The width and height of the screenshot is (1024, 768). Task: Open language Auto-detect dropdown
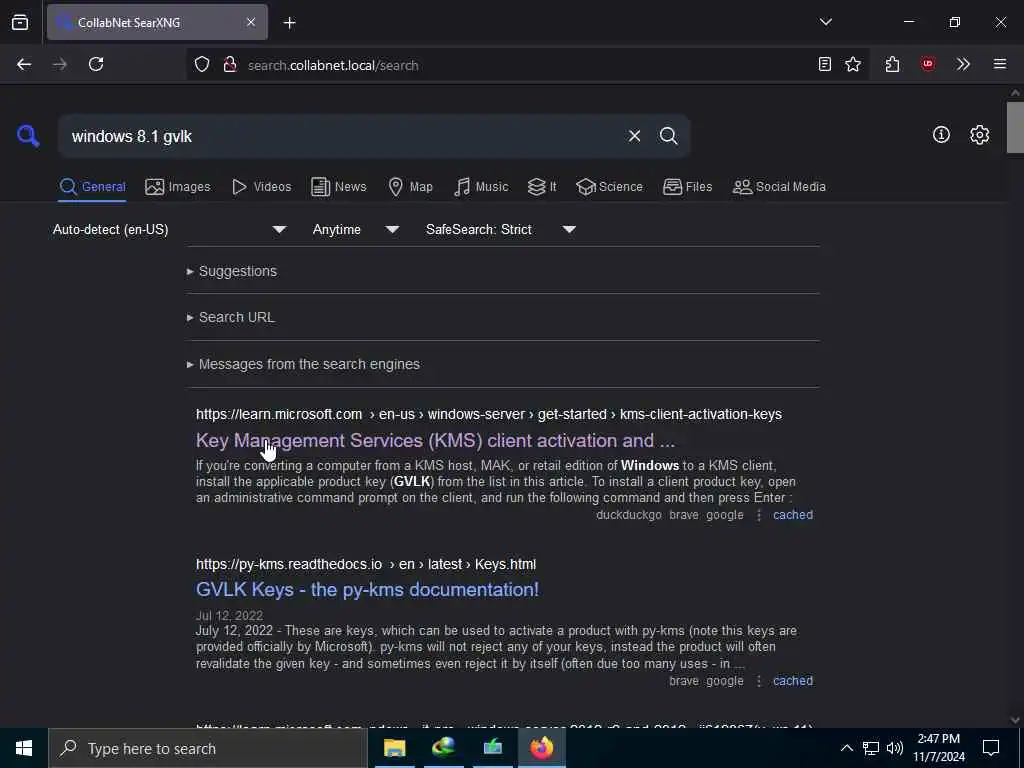(x=170, y=229)
